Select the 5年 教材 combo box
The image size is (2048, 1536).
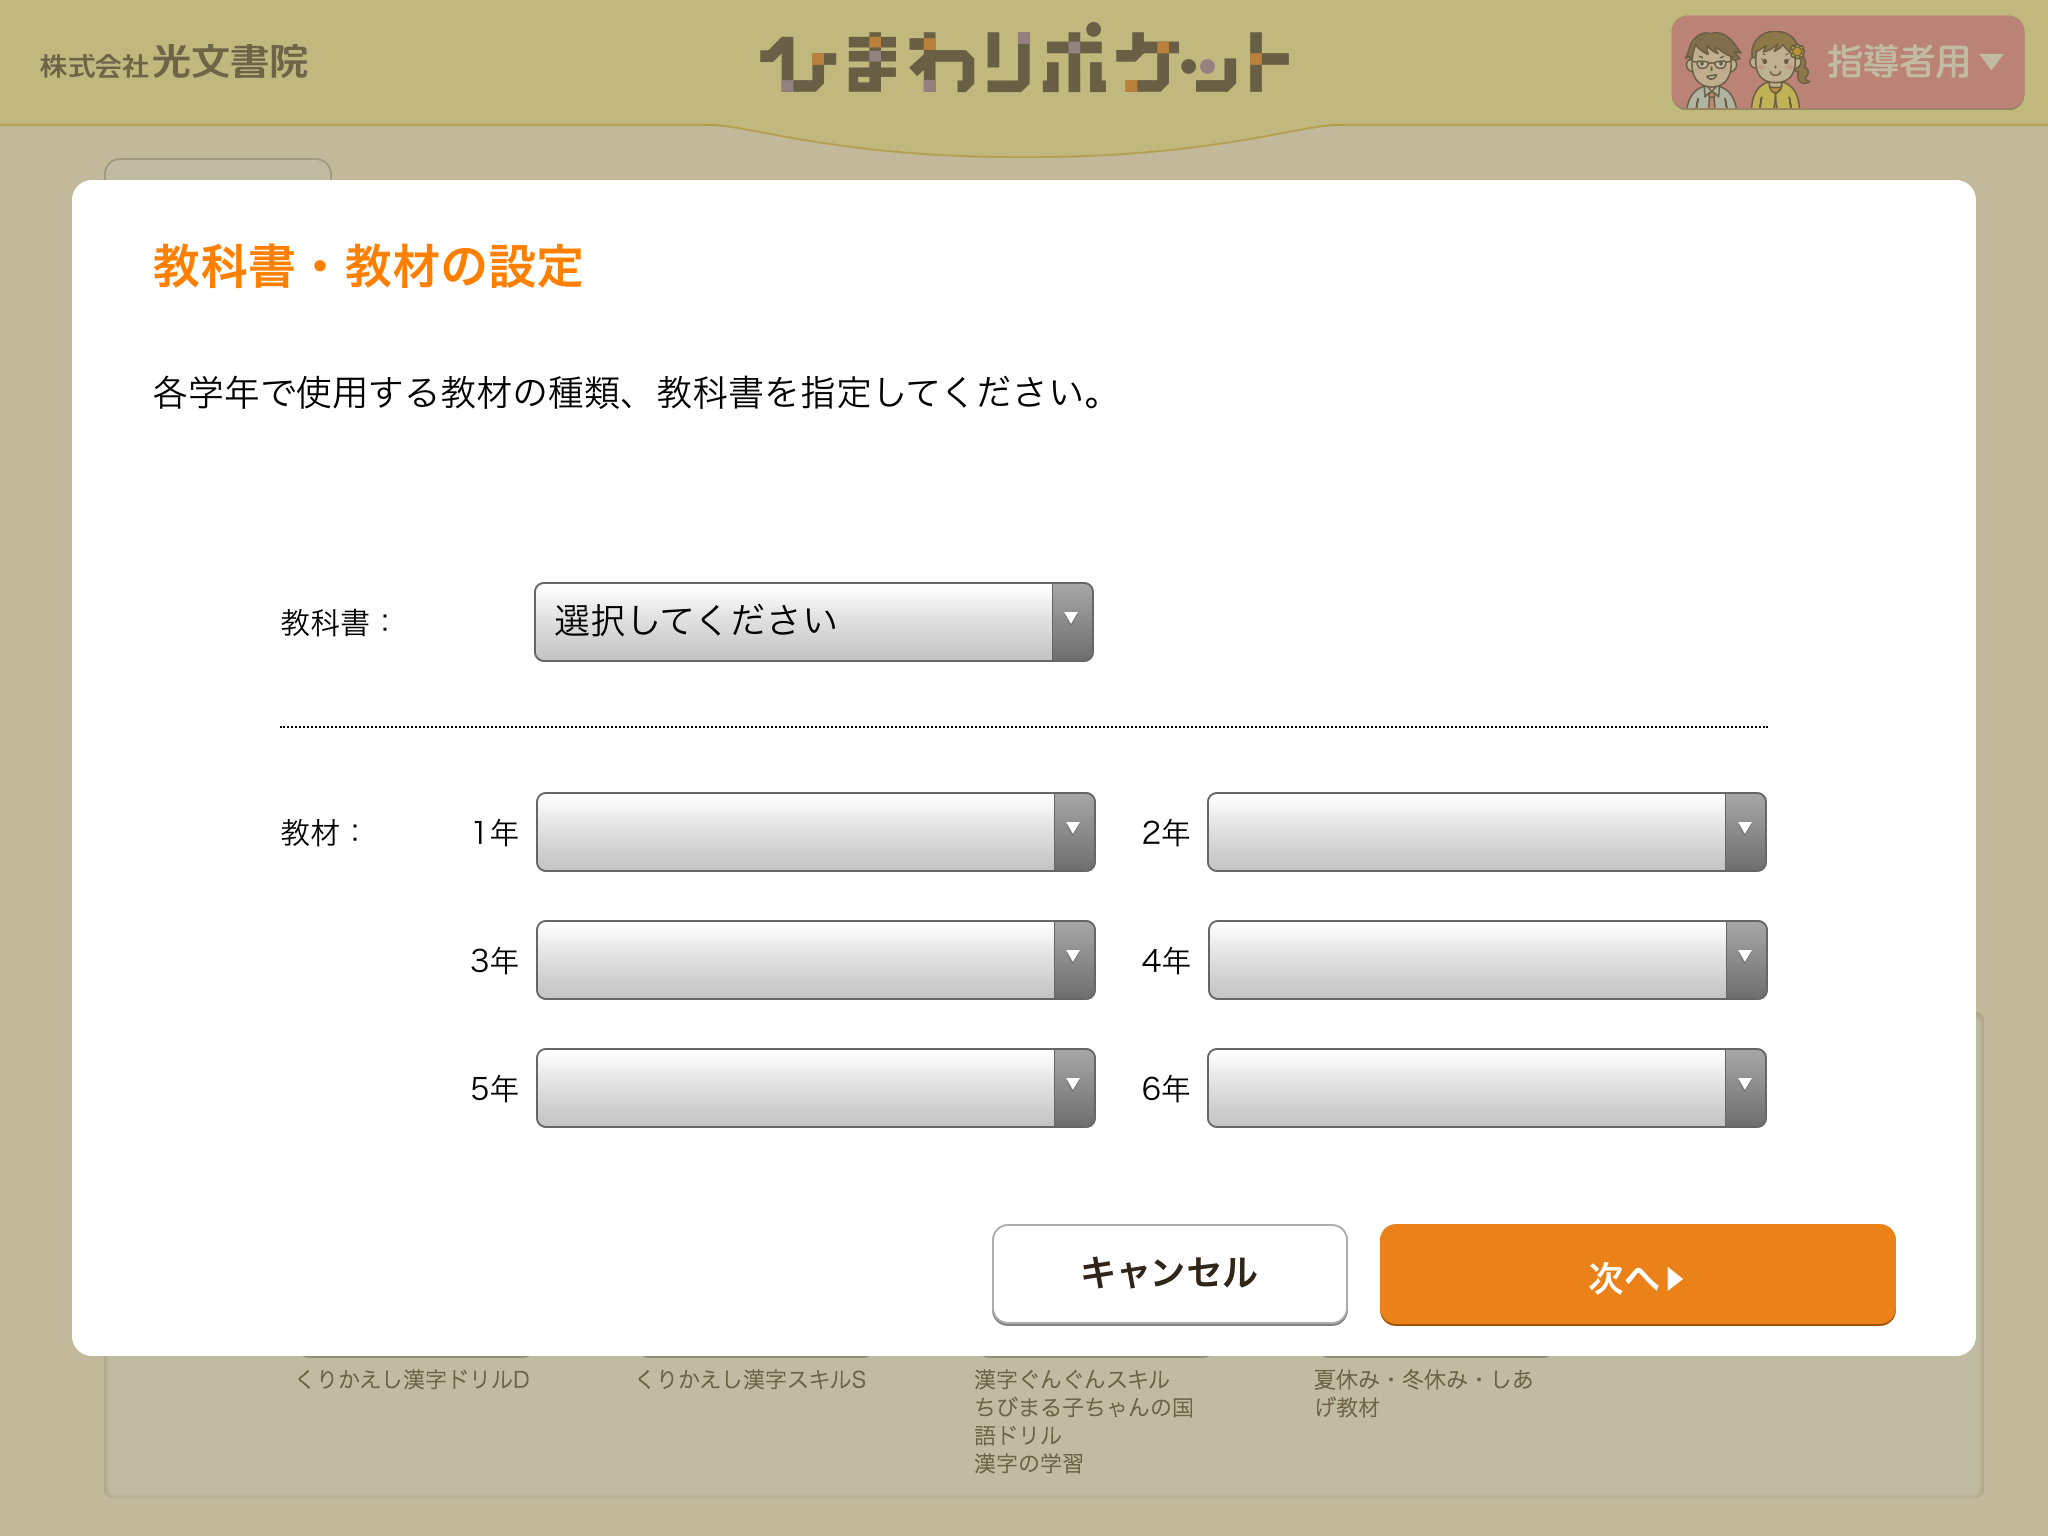click(816, 1088)
